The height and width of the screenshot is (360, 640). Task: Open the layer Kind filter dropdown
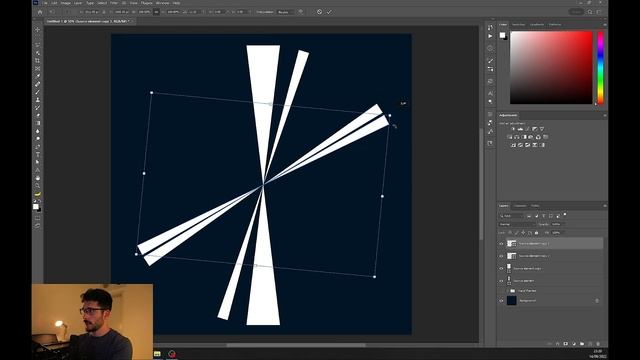pos(511,216)
